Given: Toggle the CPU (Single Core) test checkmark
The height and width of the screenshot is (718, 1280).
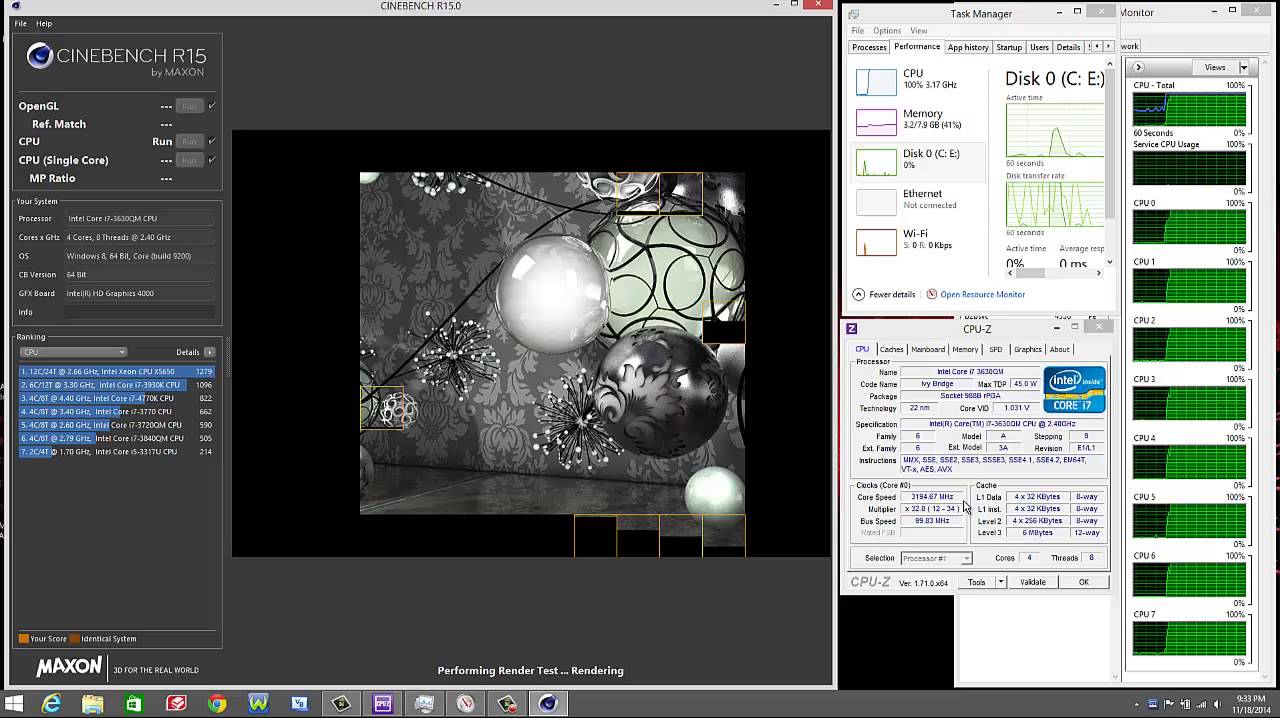Looking at the screenshot, I should 212,160.
